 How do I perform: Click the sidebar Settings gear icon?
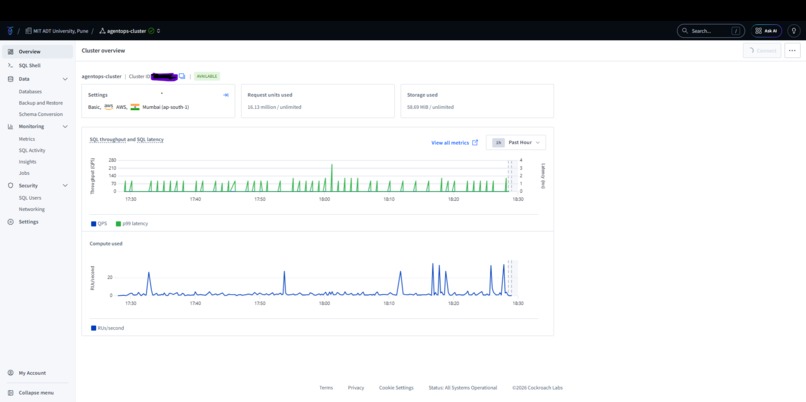[11, 222]
